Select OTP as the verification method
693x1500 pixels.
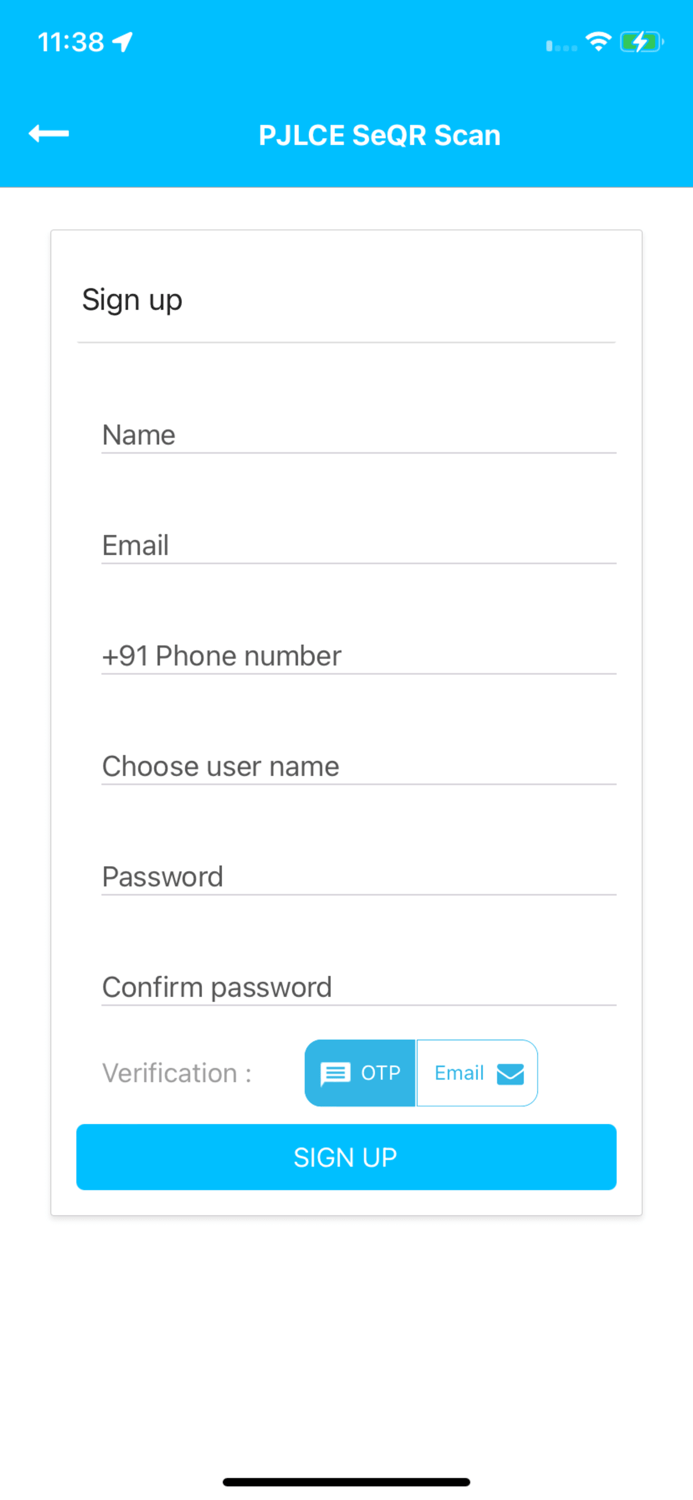pos(360,1073)
